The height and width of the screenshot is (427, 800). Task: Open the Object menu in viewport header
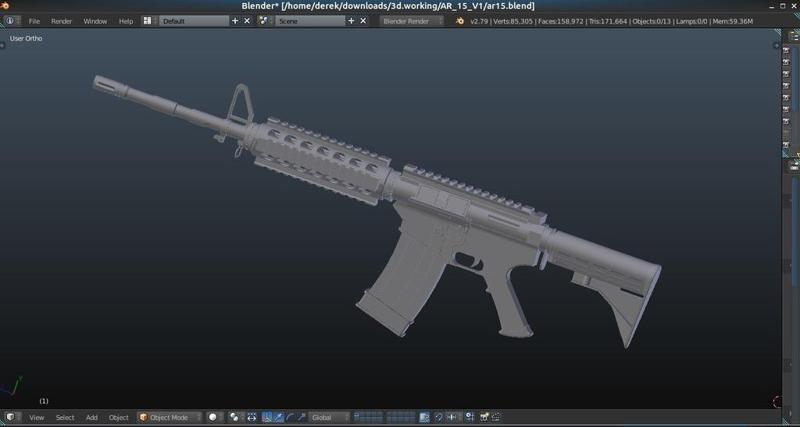tap(118, 417)
